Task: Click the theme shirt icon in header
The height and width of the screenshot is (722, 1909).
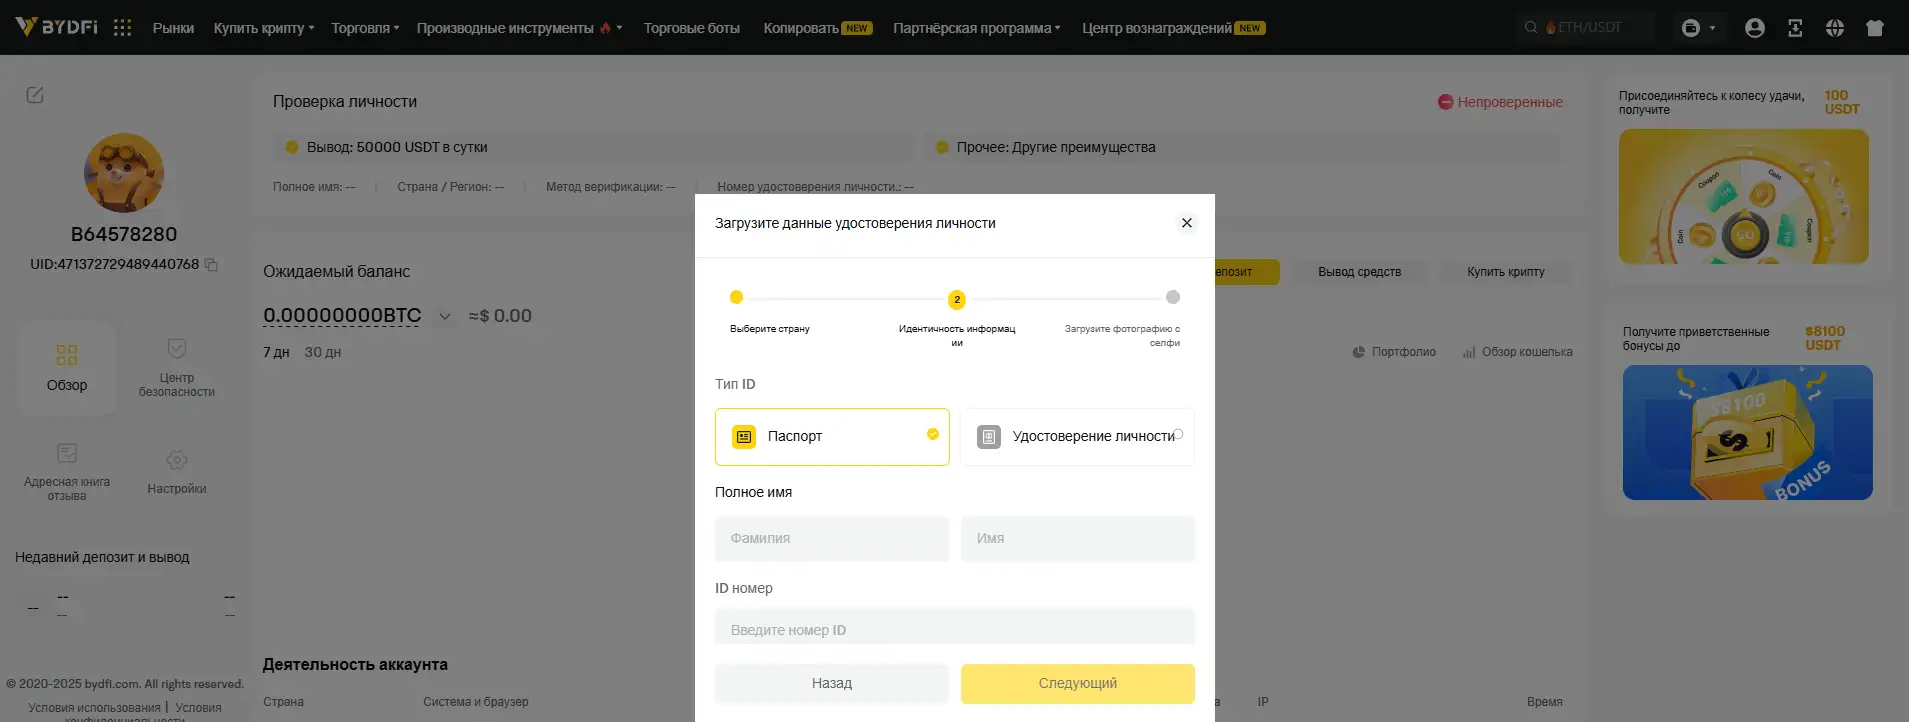Action: pos(1875,28)
